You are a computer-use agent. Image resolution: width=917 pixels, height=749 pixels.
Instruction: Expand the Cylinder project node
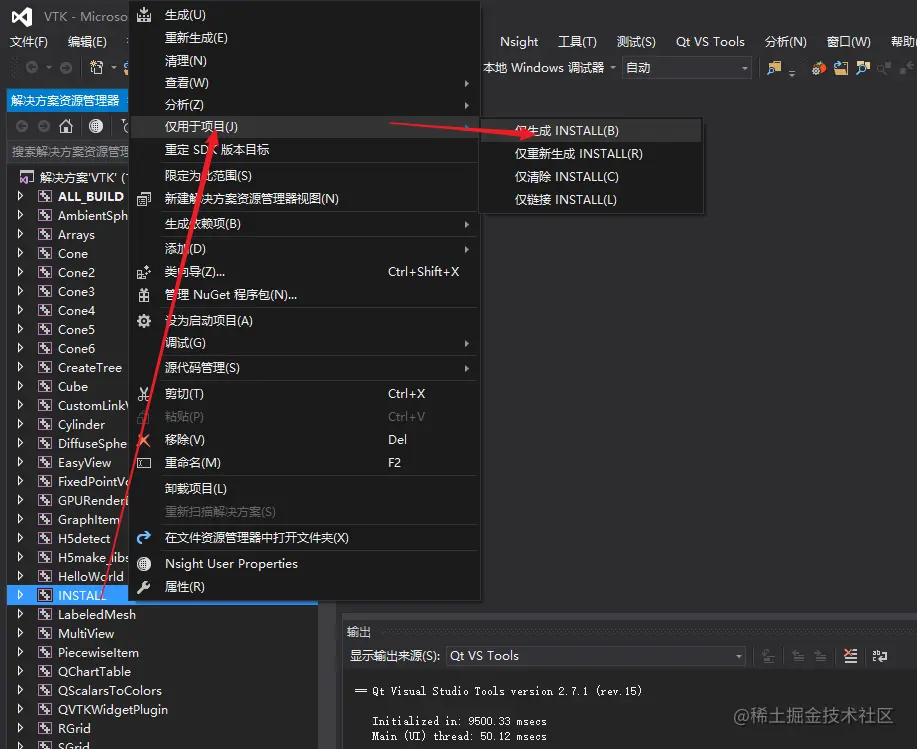(x=20, y=424)
